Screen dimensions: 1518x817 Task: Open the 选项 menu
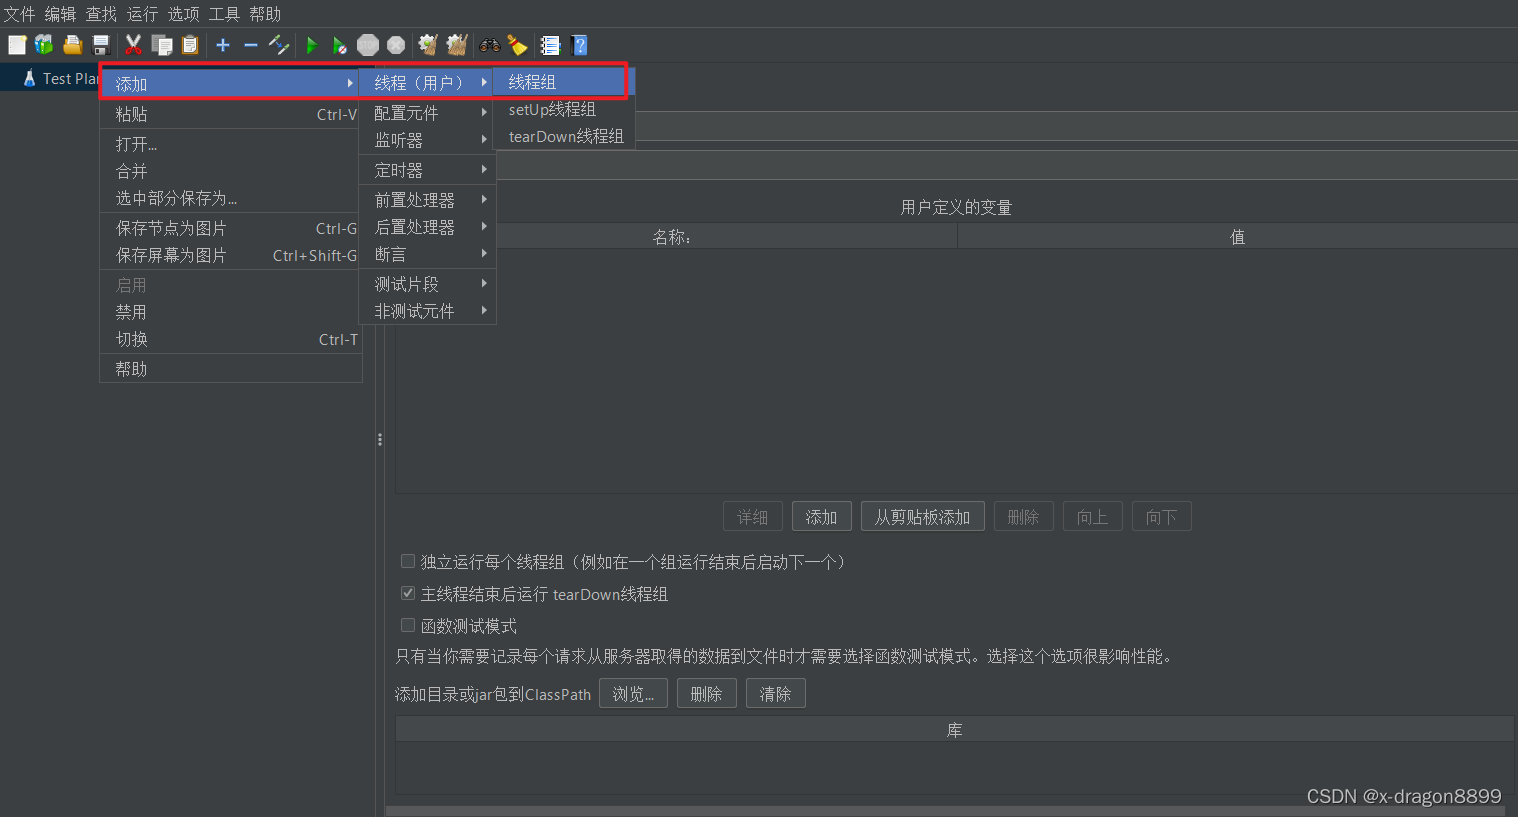click(183, 14)
